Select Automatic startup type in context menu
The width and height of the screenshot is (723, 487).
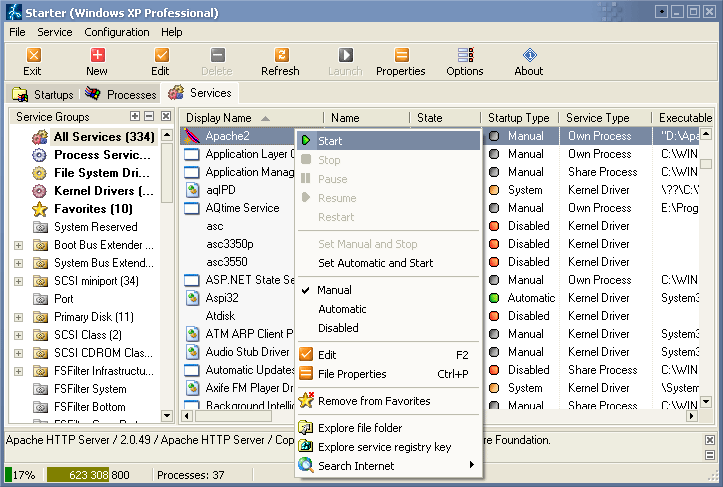click(342, 309)
